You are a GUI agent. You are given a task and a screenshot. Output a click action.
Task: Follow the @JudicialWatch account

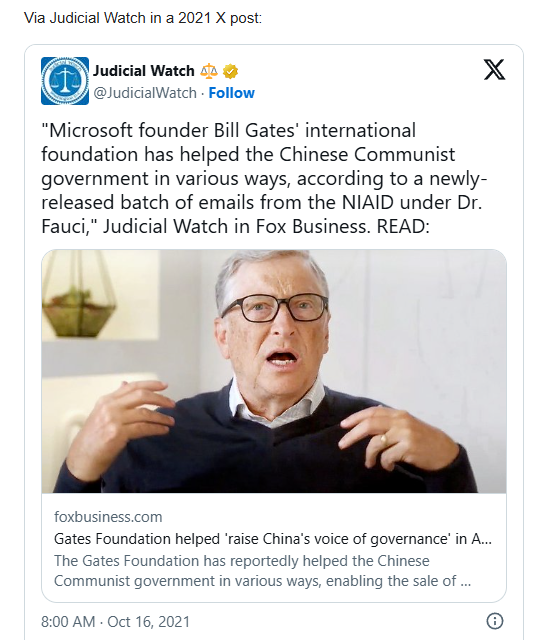pos(231,93)
